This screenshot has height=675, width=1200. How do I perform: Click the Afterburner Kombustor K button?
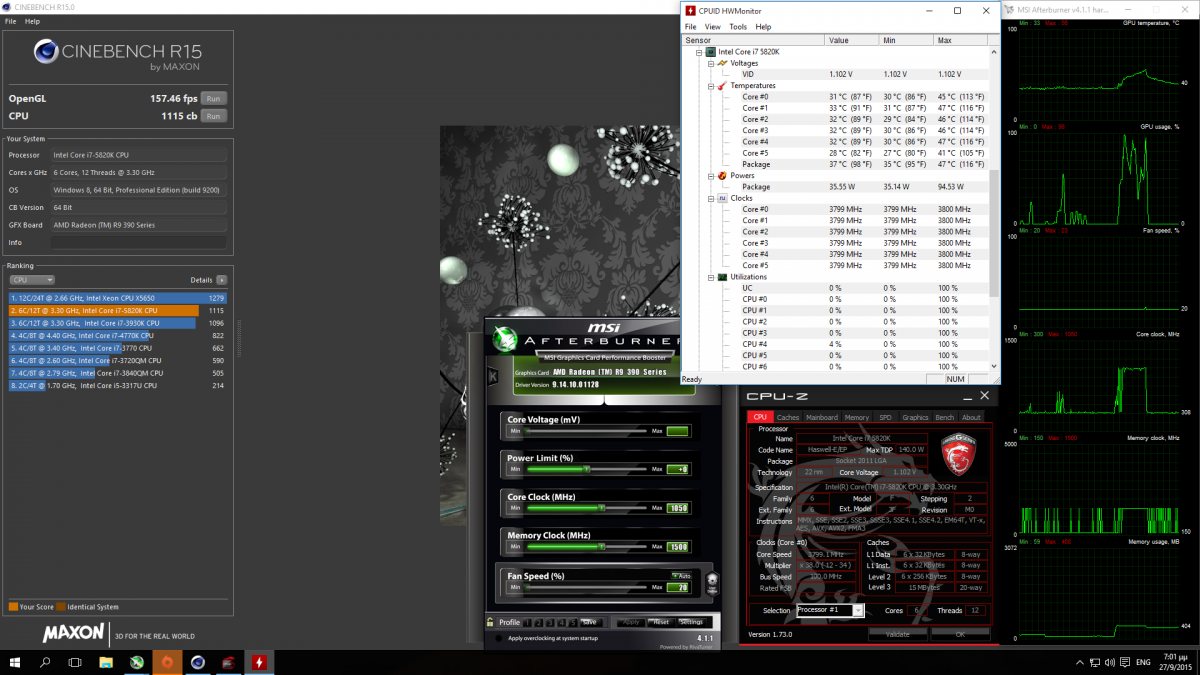pyautogui.click(x=491, y=374)
